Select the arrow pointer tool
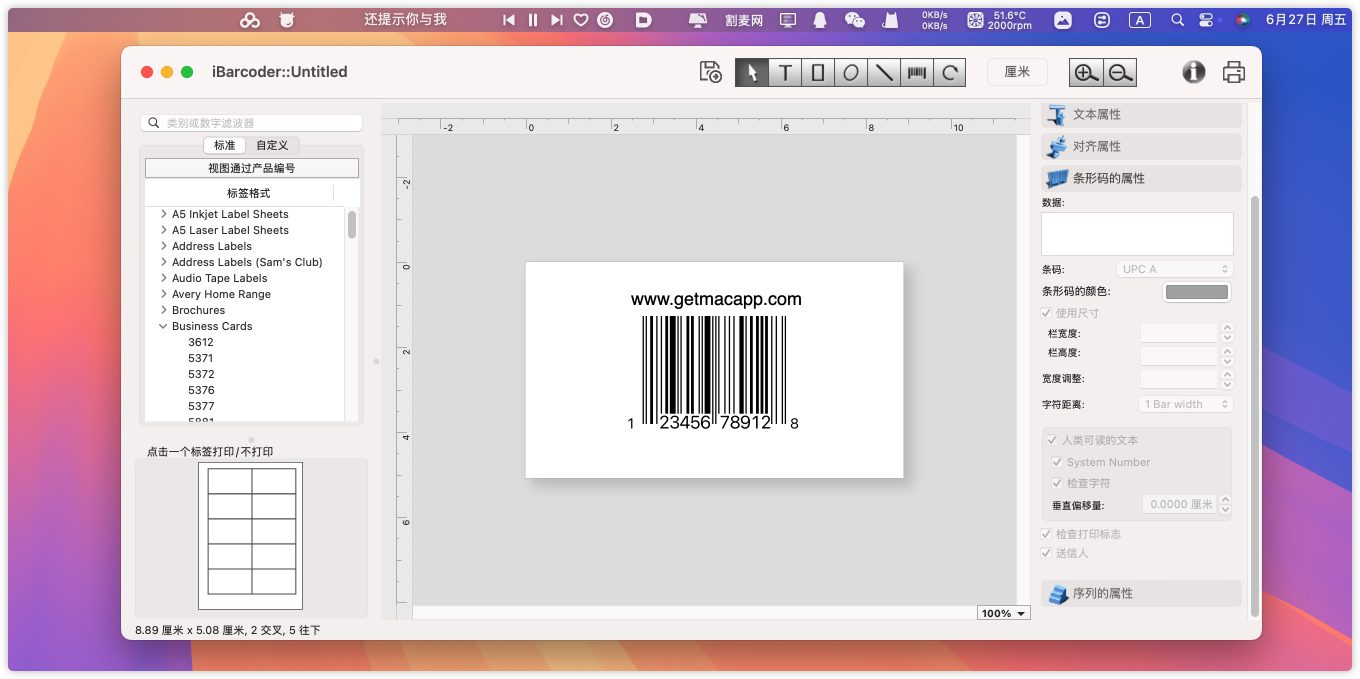The width and height of the screenshot is (1360, 679). click(752, 72)
